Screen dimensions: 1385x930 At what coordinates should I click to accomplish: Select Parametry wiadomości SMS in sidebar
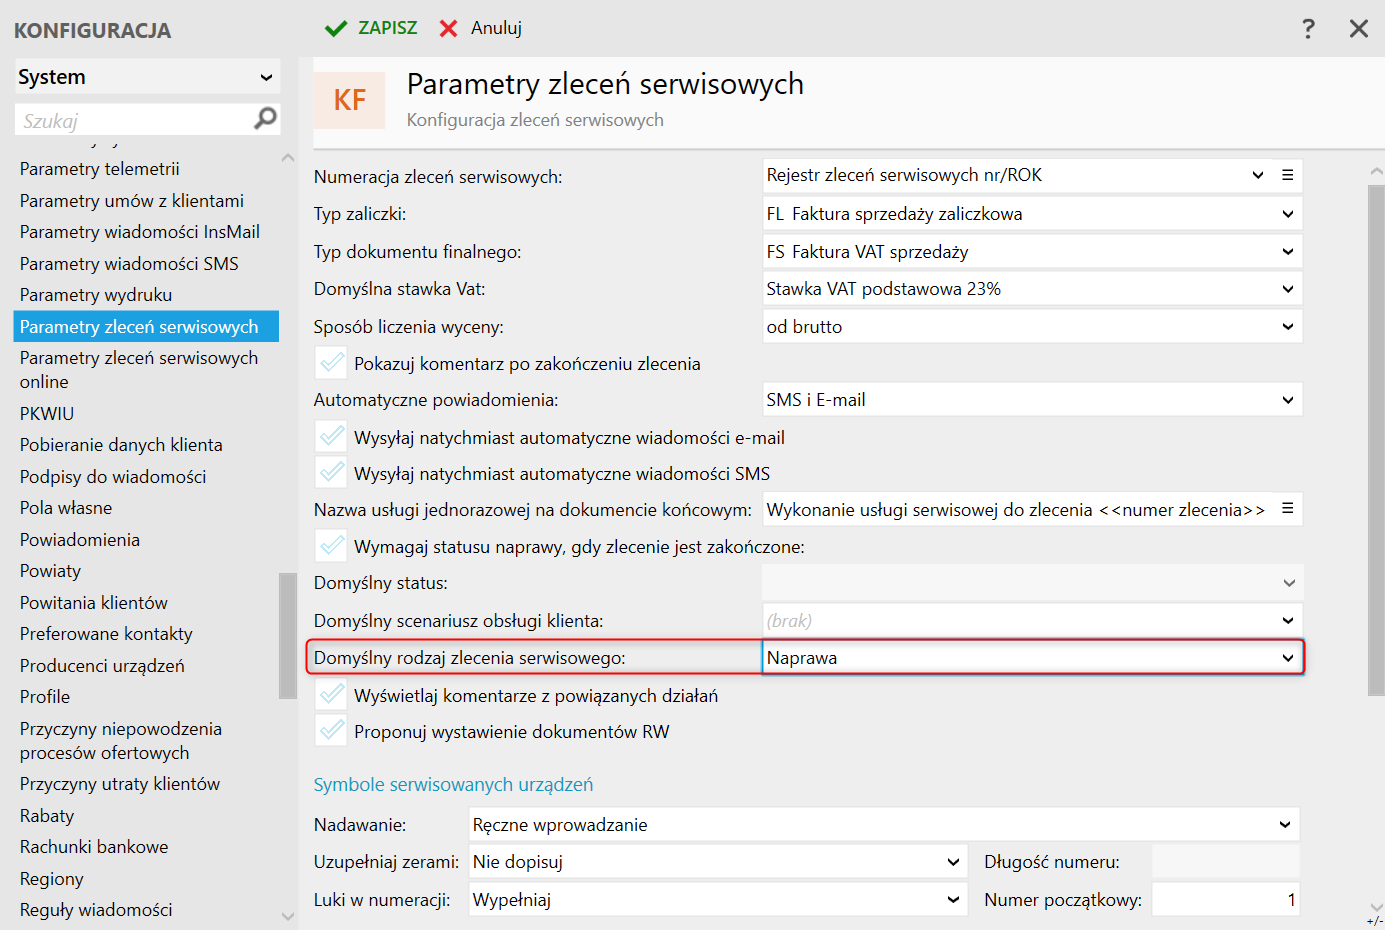(129, 264)
